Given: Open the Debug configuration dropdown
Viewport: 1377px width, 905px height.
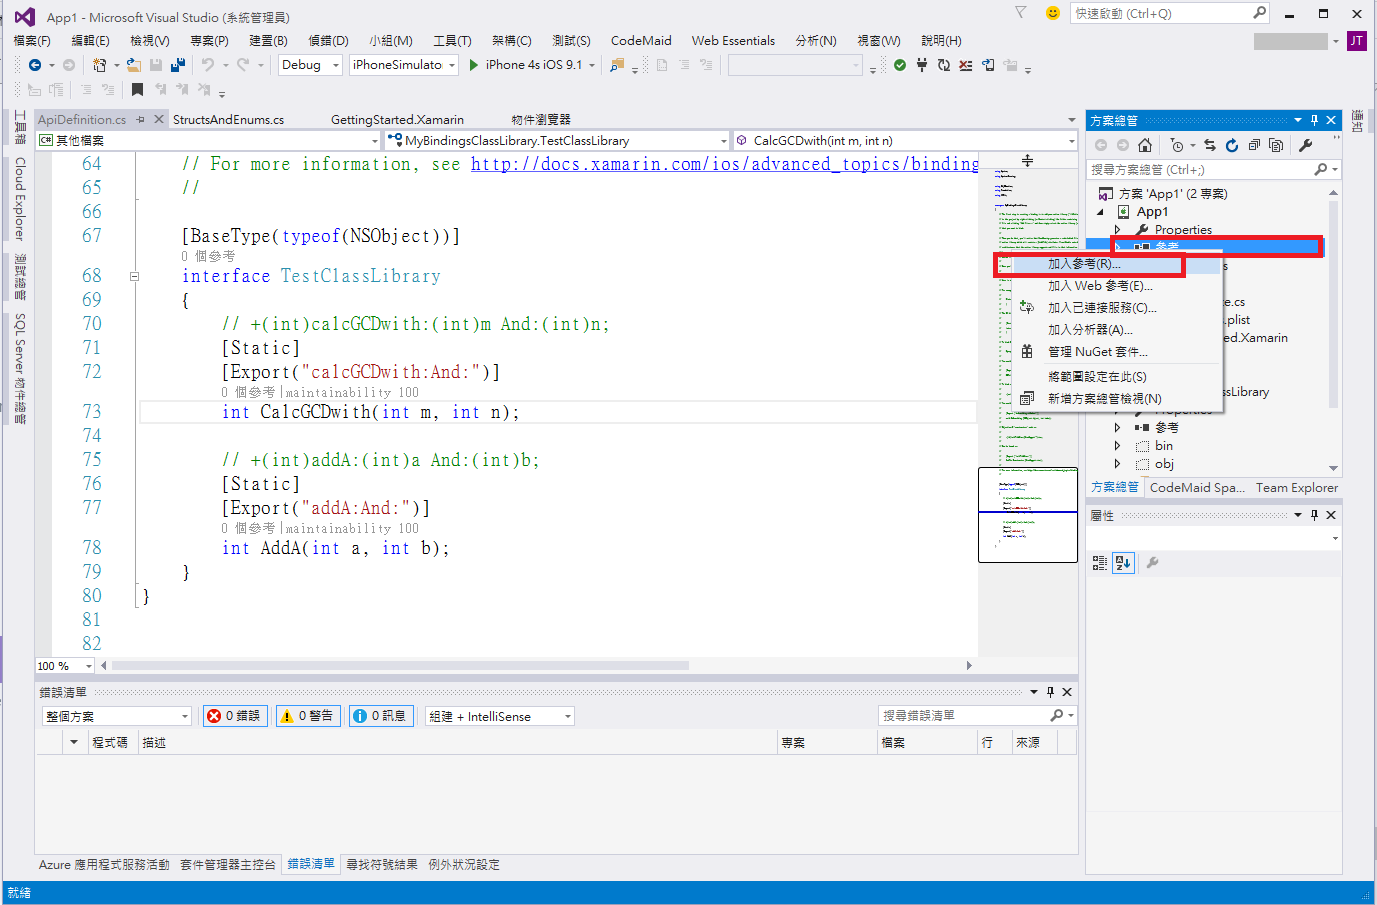Looking at the screenshot, I should pos(310,65).
